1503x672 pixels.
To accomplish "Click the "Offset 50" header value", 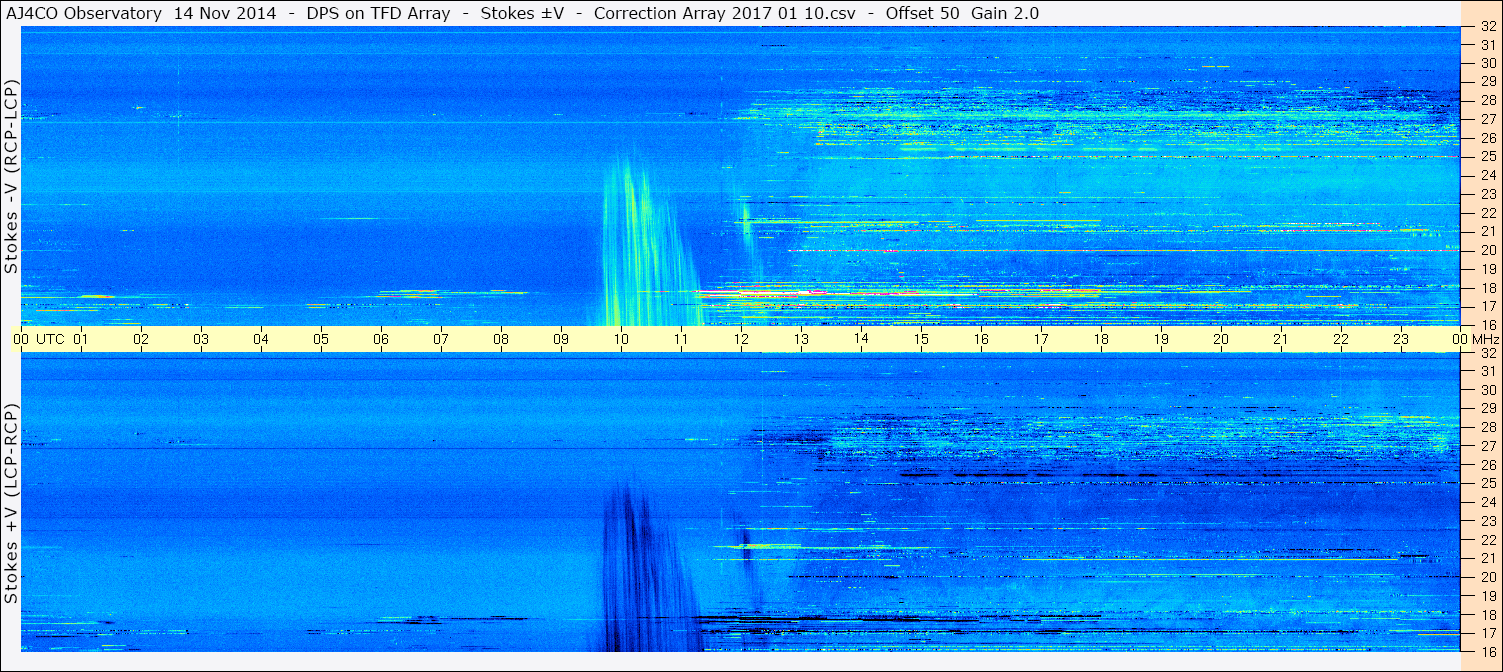I will click(922, 13).
